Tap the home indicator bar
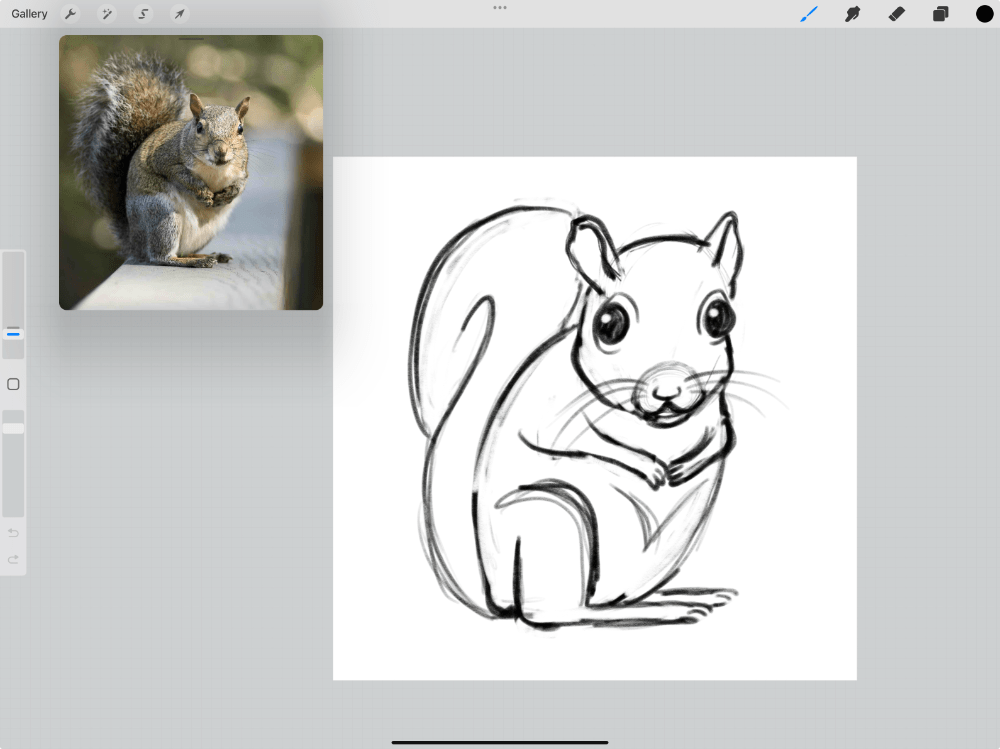 (500, 742)
